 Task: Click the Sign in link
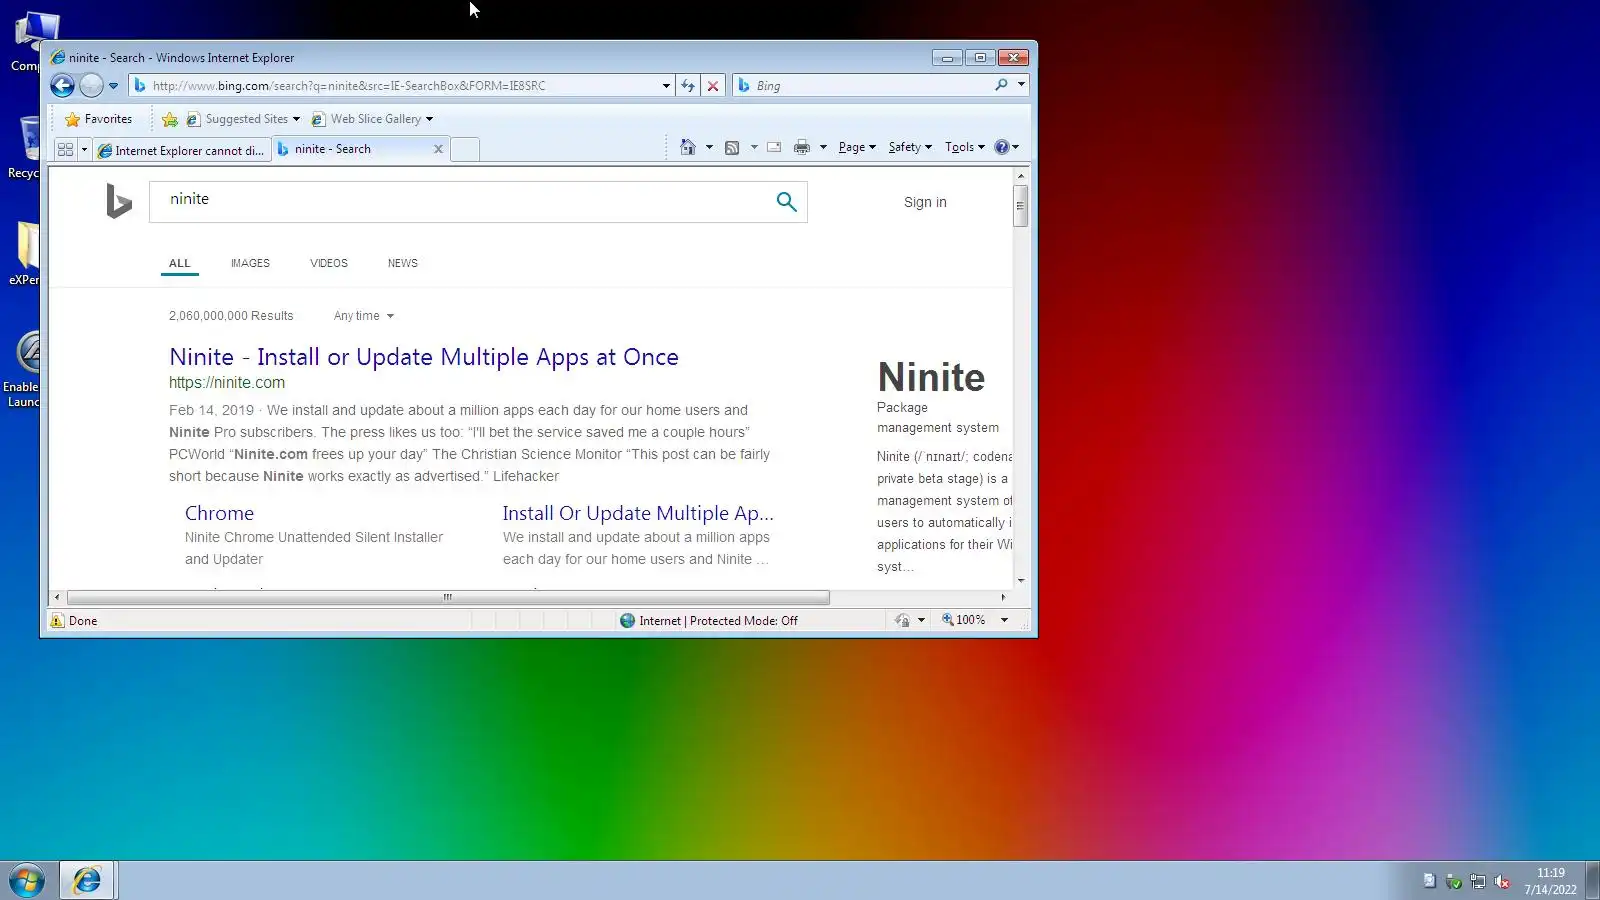click(925, 202)
